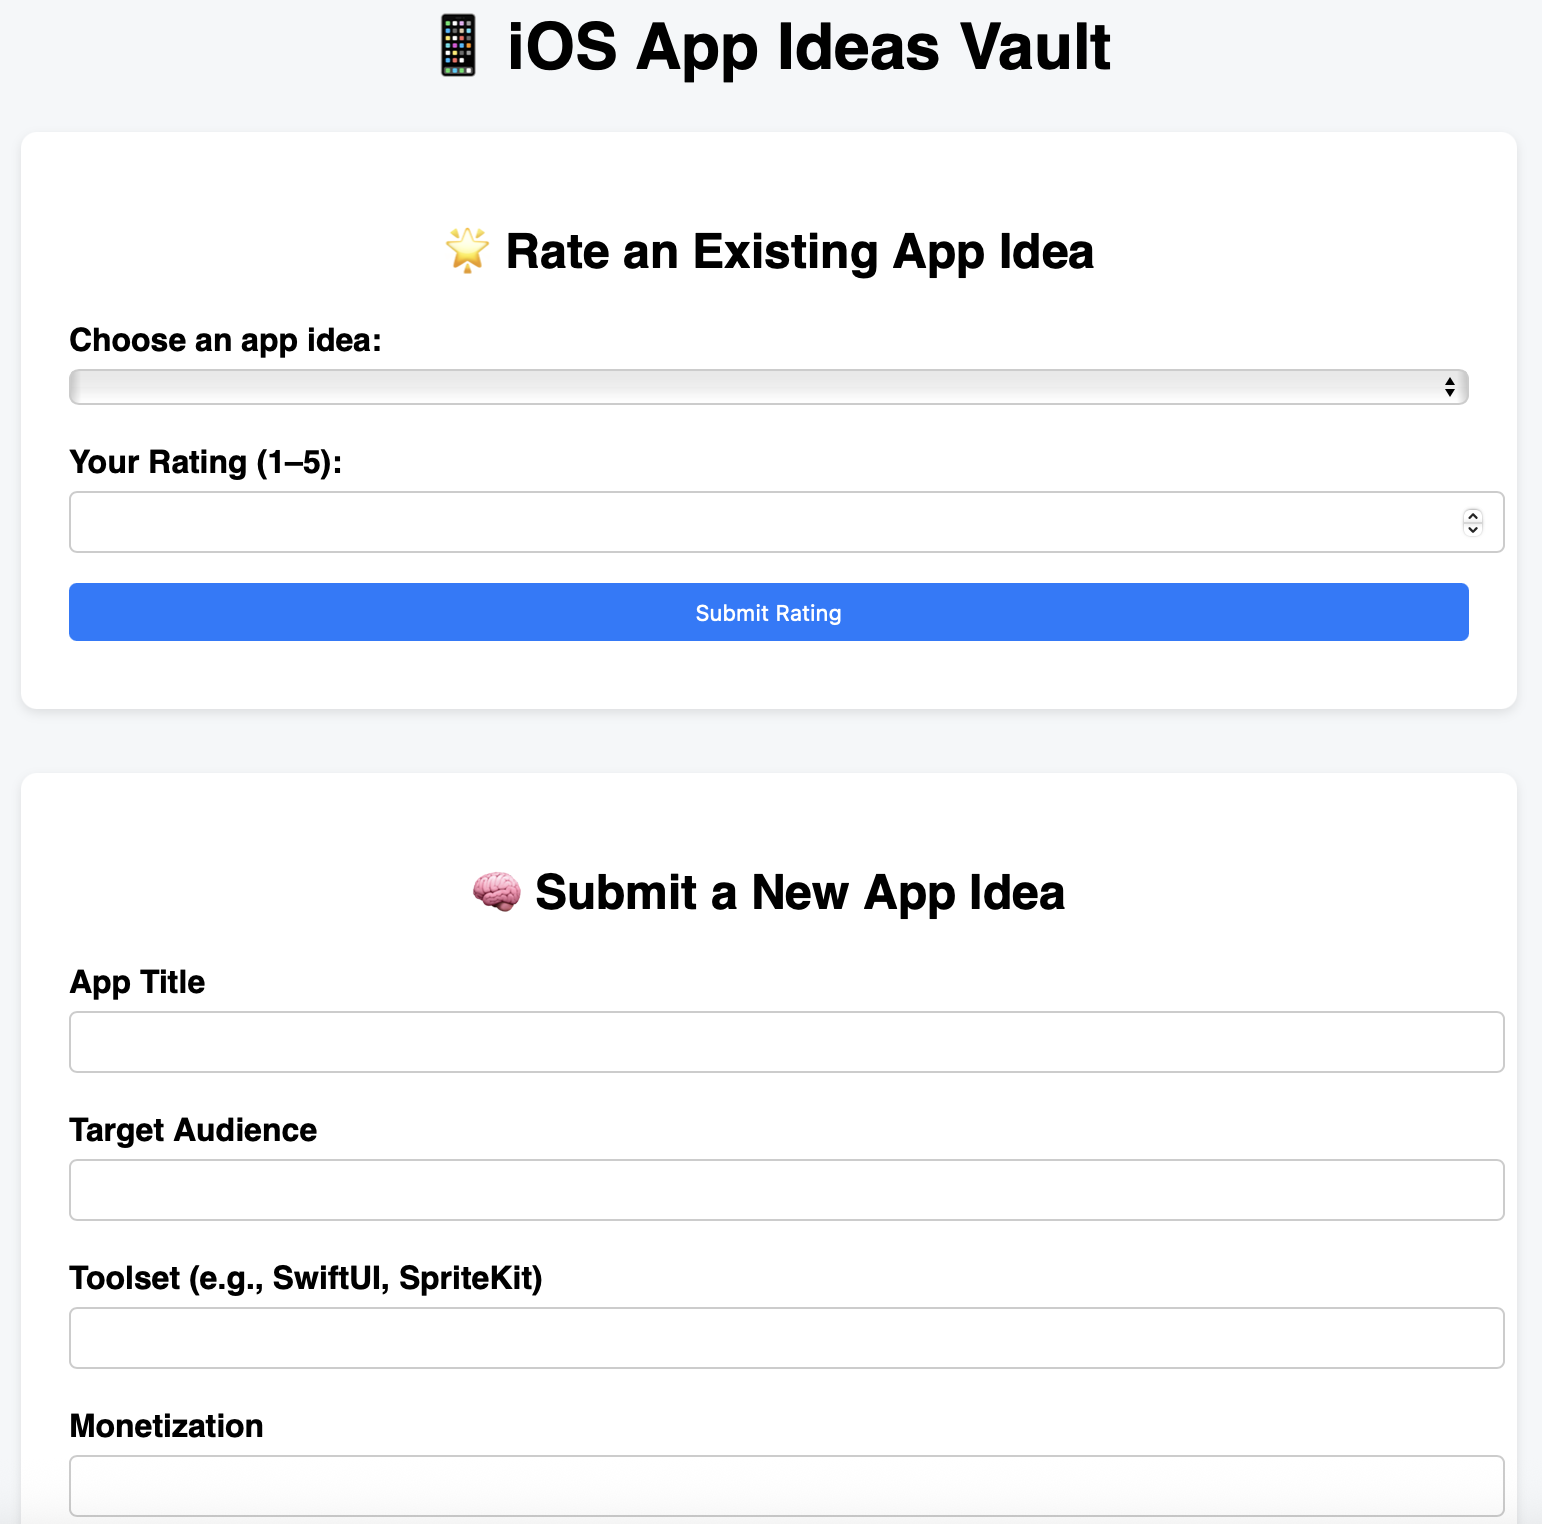Select the Target Audience text box
Image resolution: width=1542 pixels, height=1524 pixels.
click(x=786, y=1190)
